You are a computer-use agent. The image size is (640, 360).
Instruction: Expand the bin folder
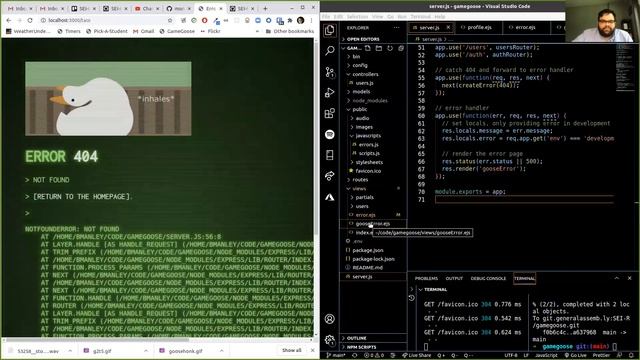coord(356,56)
